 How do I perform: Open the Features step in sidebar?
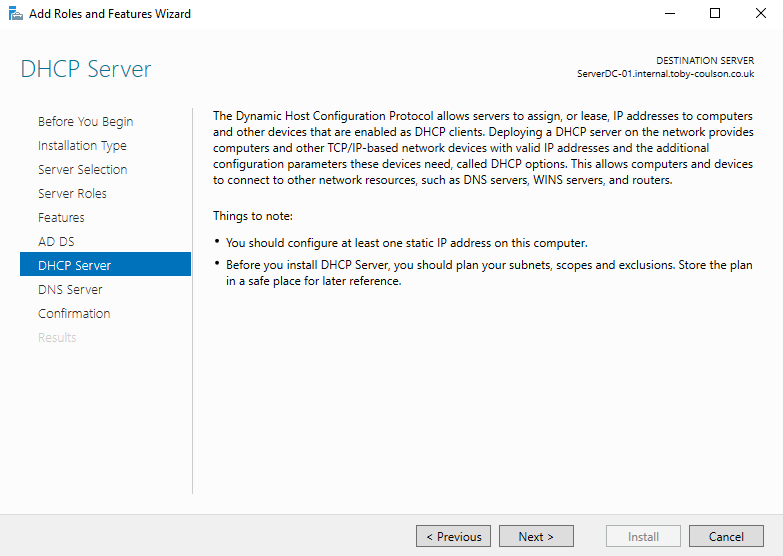point(61,218)
